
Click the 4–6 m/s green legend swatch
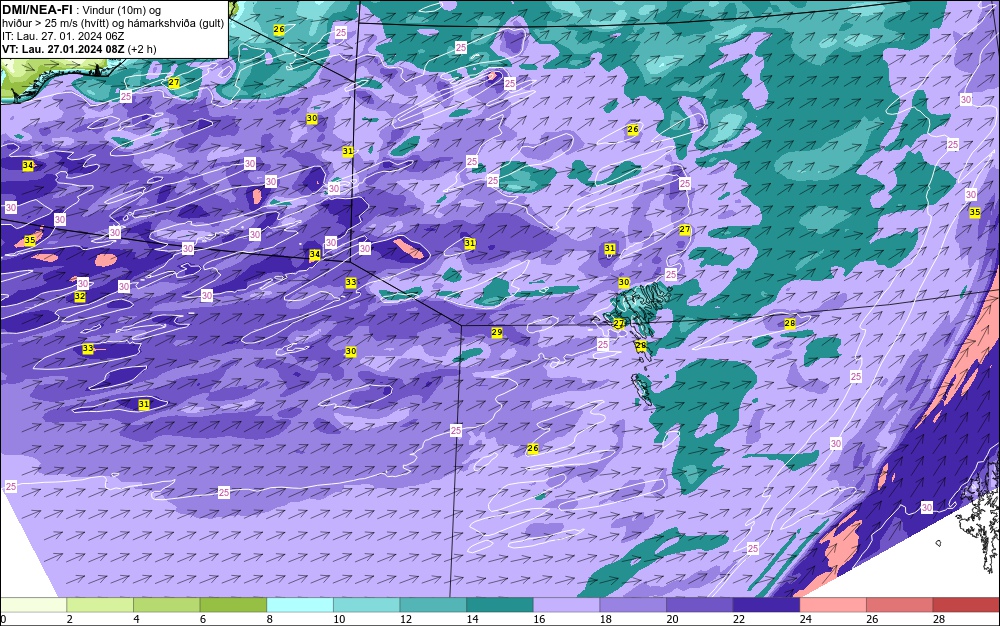point(166,605)
